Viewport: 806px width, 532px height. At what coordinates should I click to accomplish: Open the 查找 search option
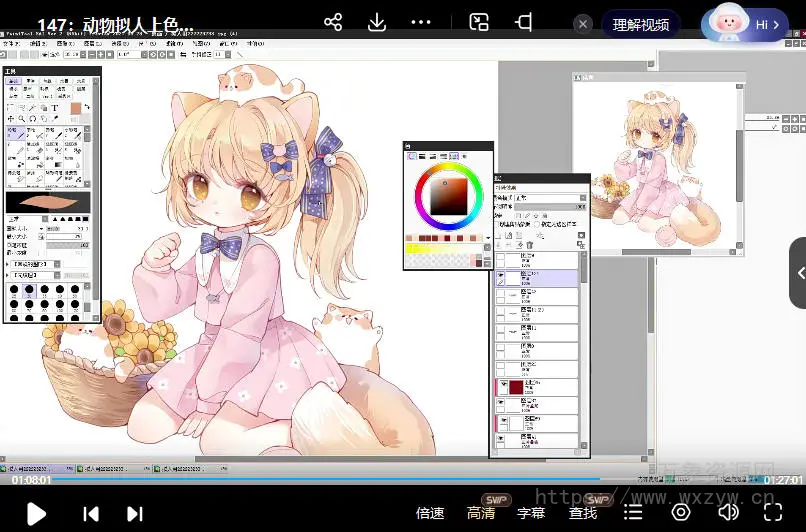583,513
